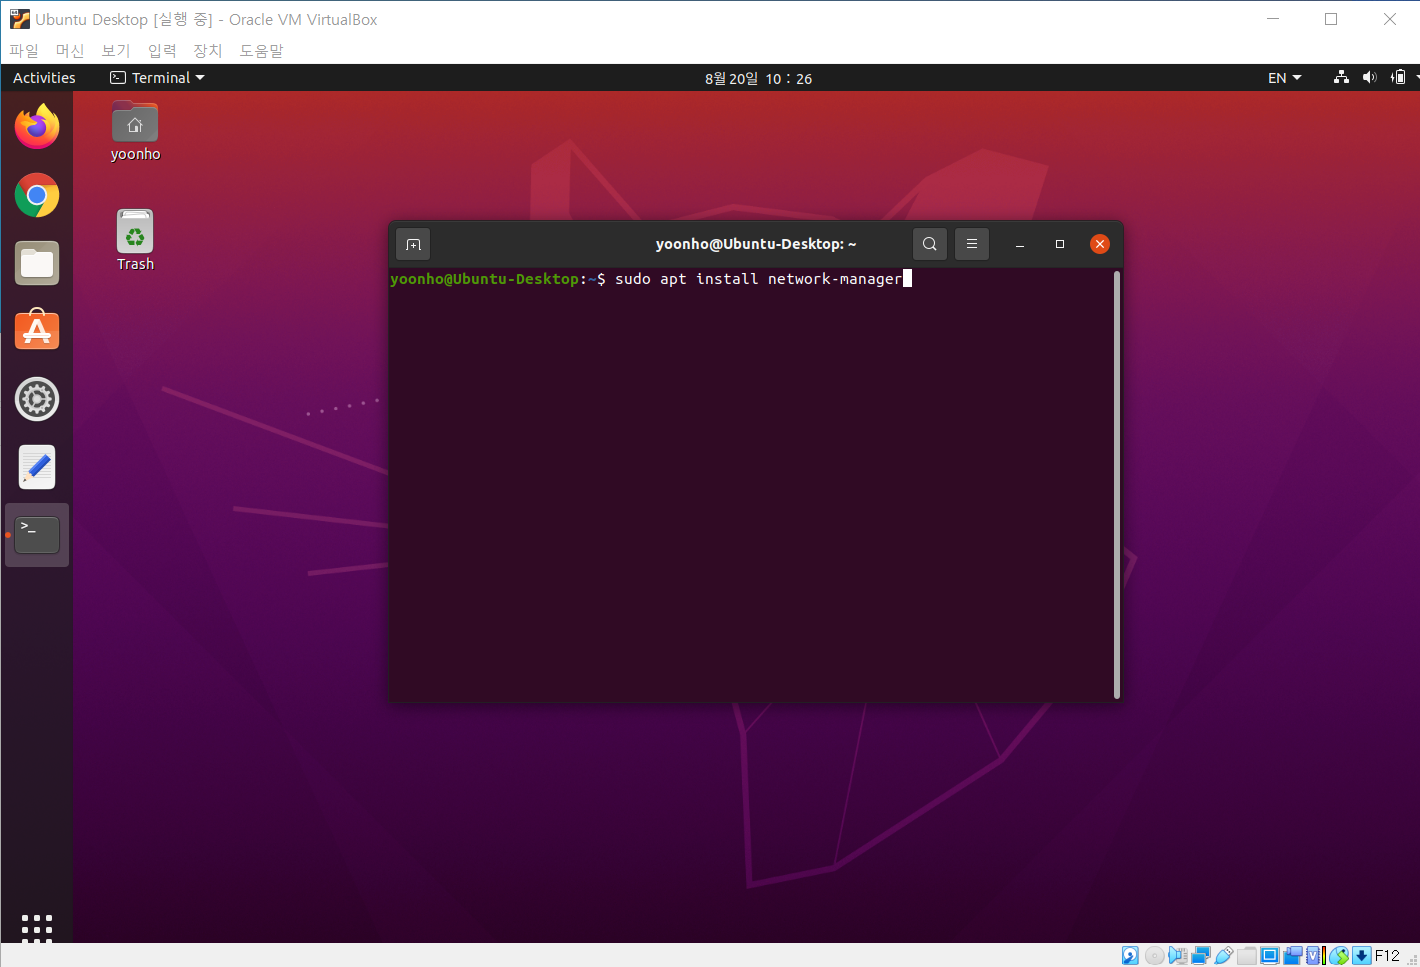Click VirtualBox CPU virtualization status icon
The image size is (1420, 967).
1316,955
